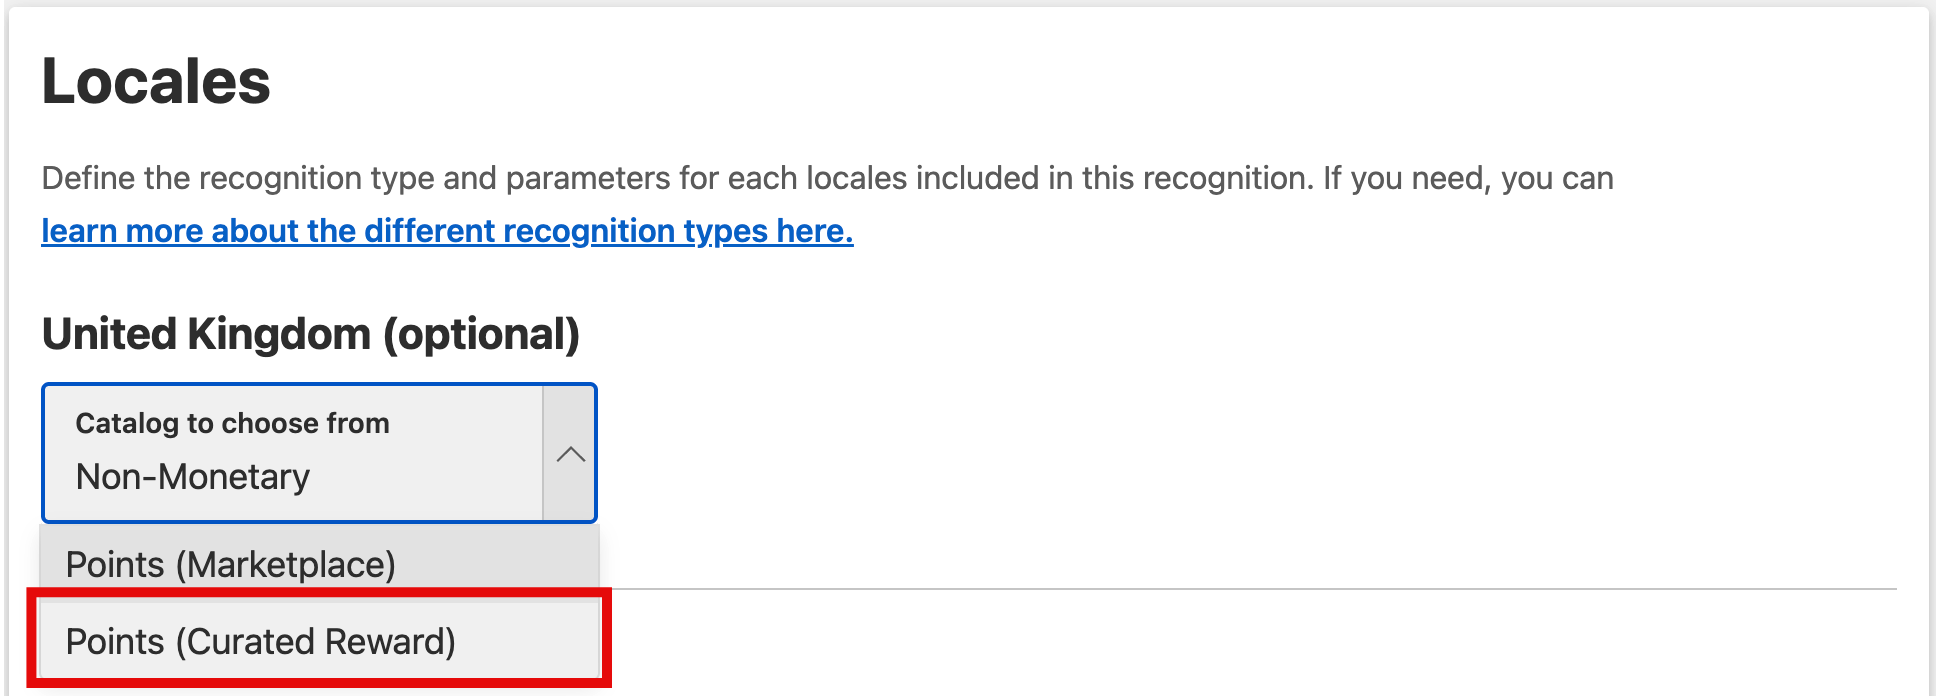Click the Catalog to choose from dropdown
This screenshot has width=1936, height=696.
[292, 452]
